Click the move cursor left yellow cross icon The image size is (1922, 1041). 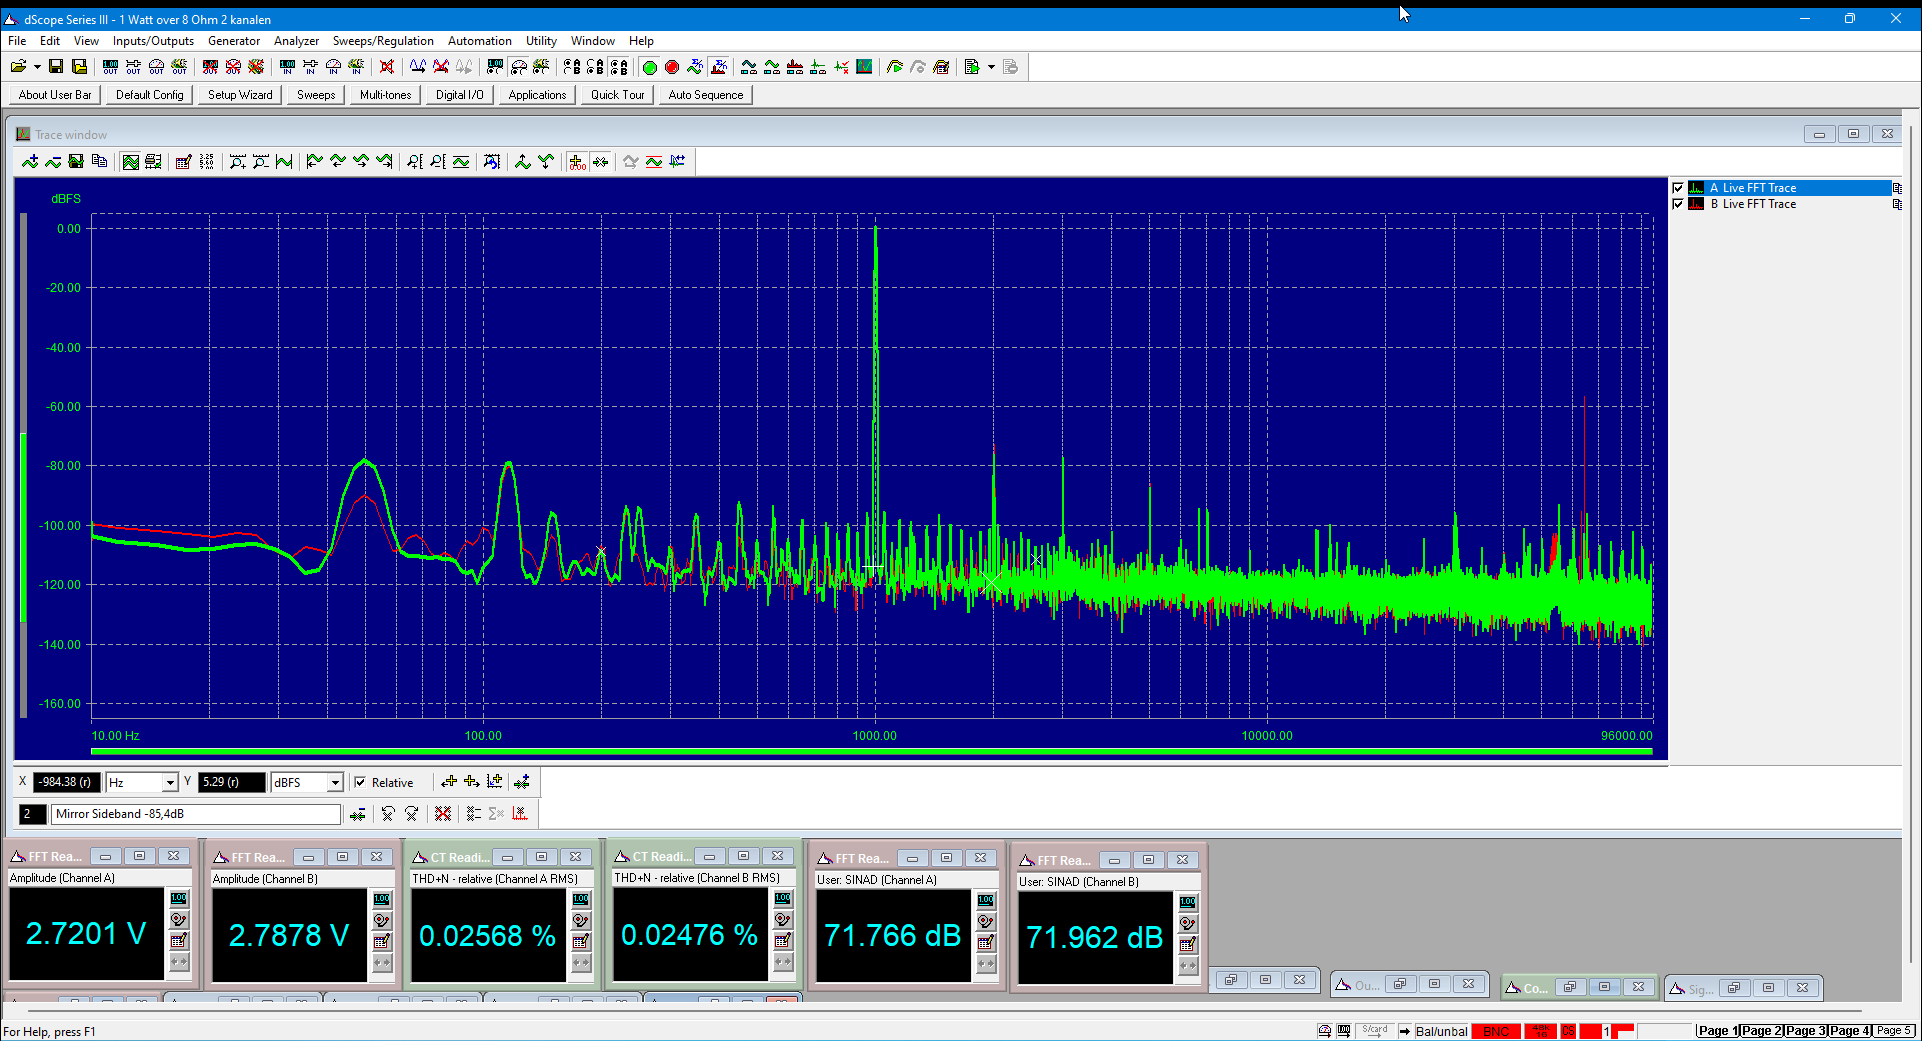449,782
